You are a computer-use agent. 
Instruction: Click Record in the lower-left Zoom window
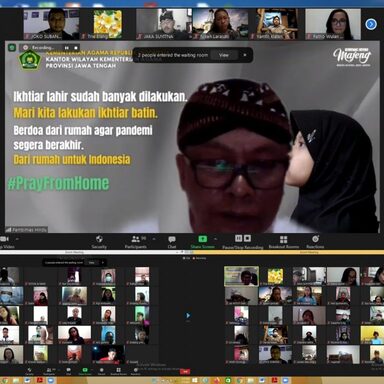pos(101,371)
